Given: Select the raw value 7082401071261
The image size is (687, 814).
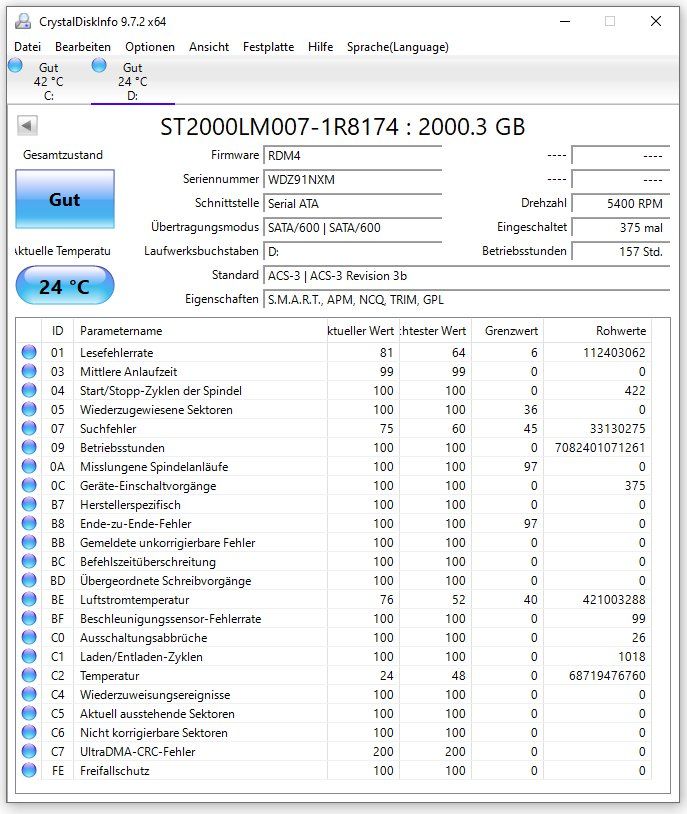Looking at the screenshot, I should click(600, 447).
